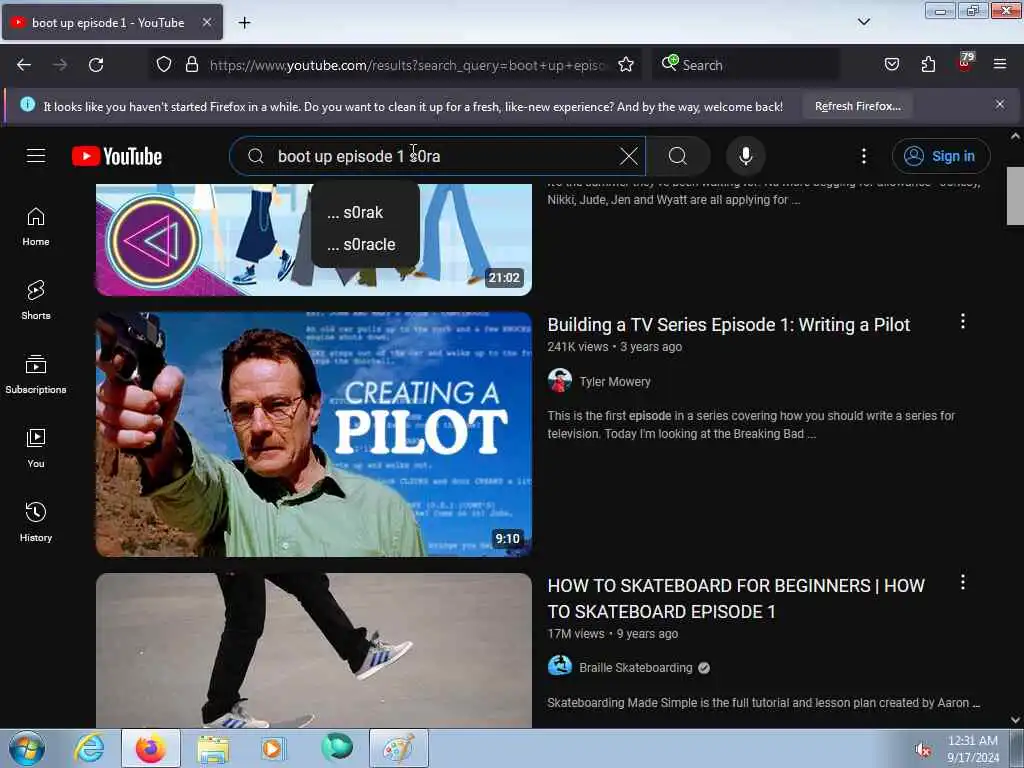1024x768 pixels.
Task: Dismiss the Firefox notification bar
Action: [1000, 104]
